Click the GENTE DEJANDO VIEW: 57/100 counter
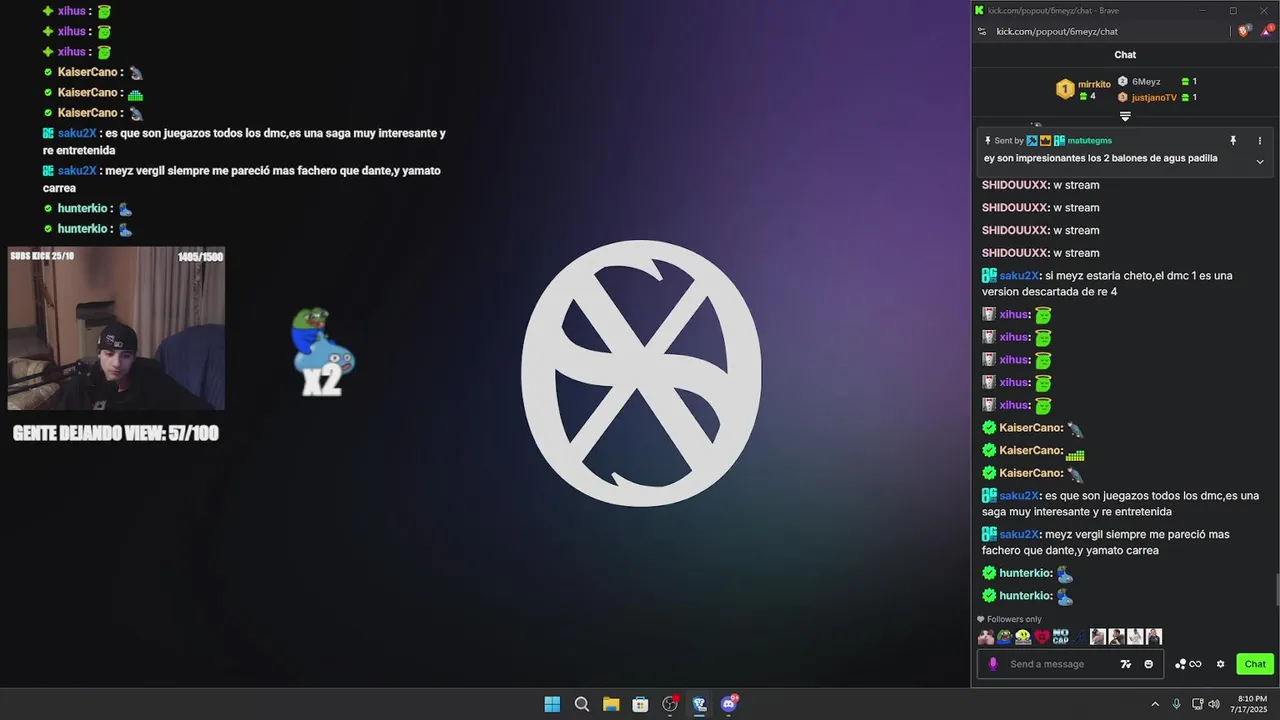The image size is (1280, 720). 116,434
